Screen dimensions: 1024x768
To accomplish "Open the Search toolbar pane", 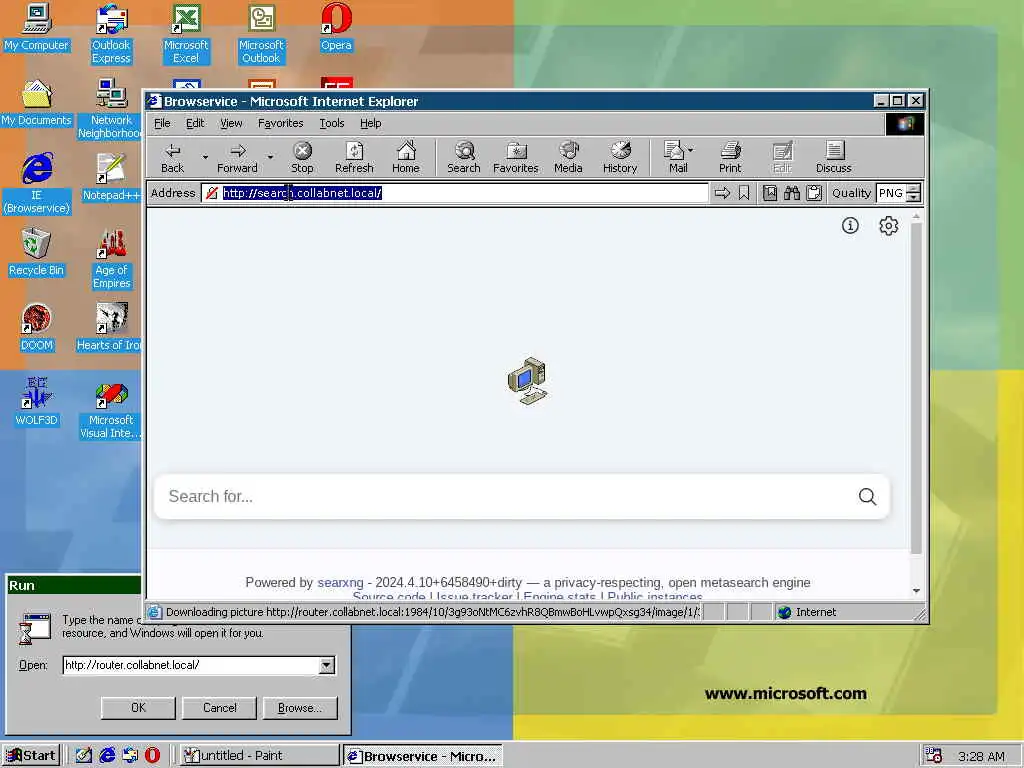I will point(464,158).
